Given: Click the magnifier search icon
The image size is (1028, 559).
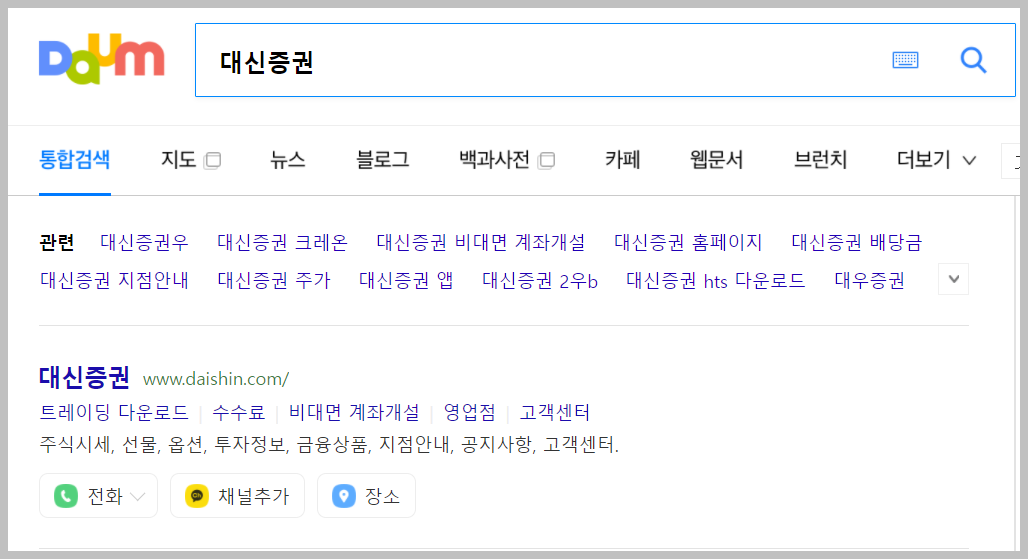Looking at the screenshot, I should (974, 60).
